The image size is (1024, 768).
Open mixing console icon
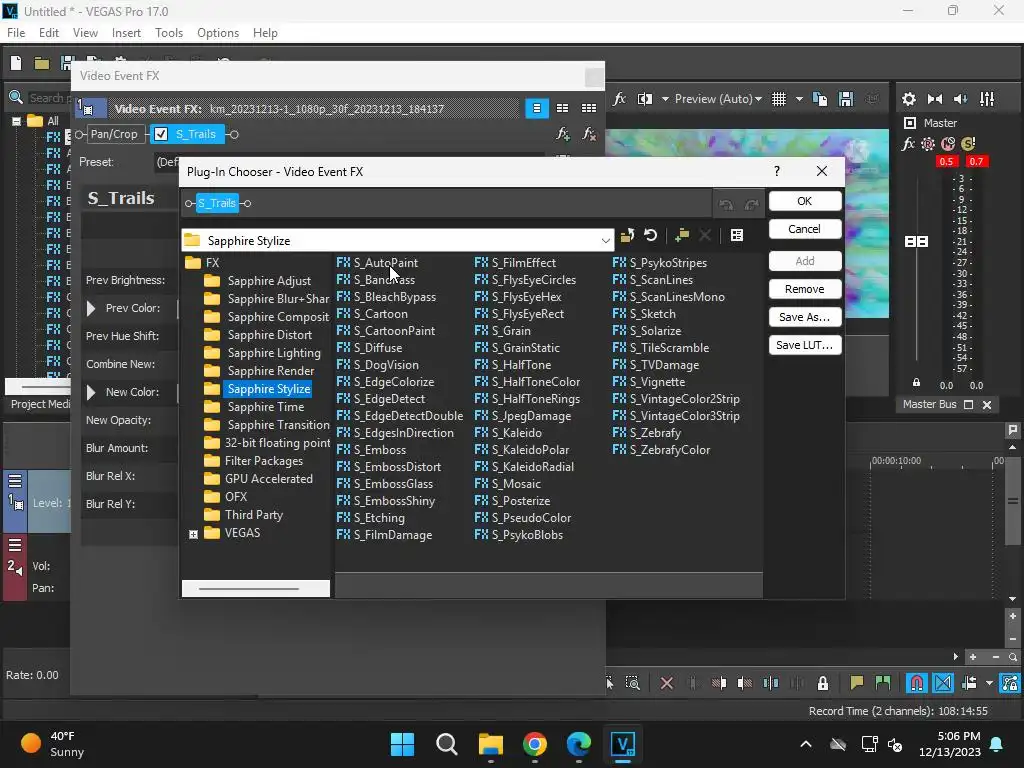[x=987, y=99]
